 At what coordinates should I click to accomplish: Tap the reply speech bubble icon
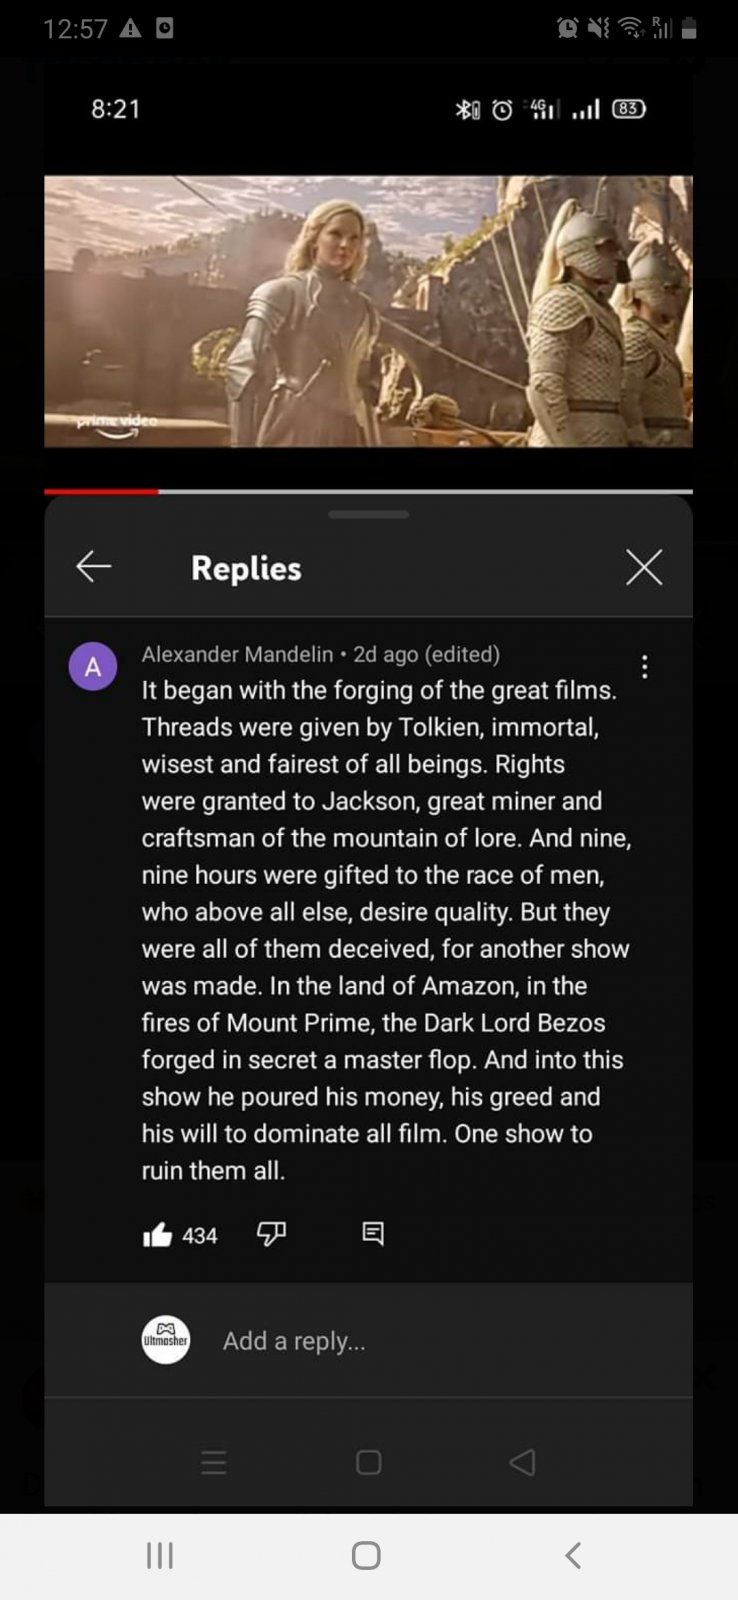pos(373,1234)
